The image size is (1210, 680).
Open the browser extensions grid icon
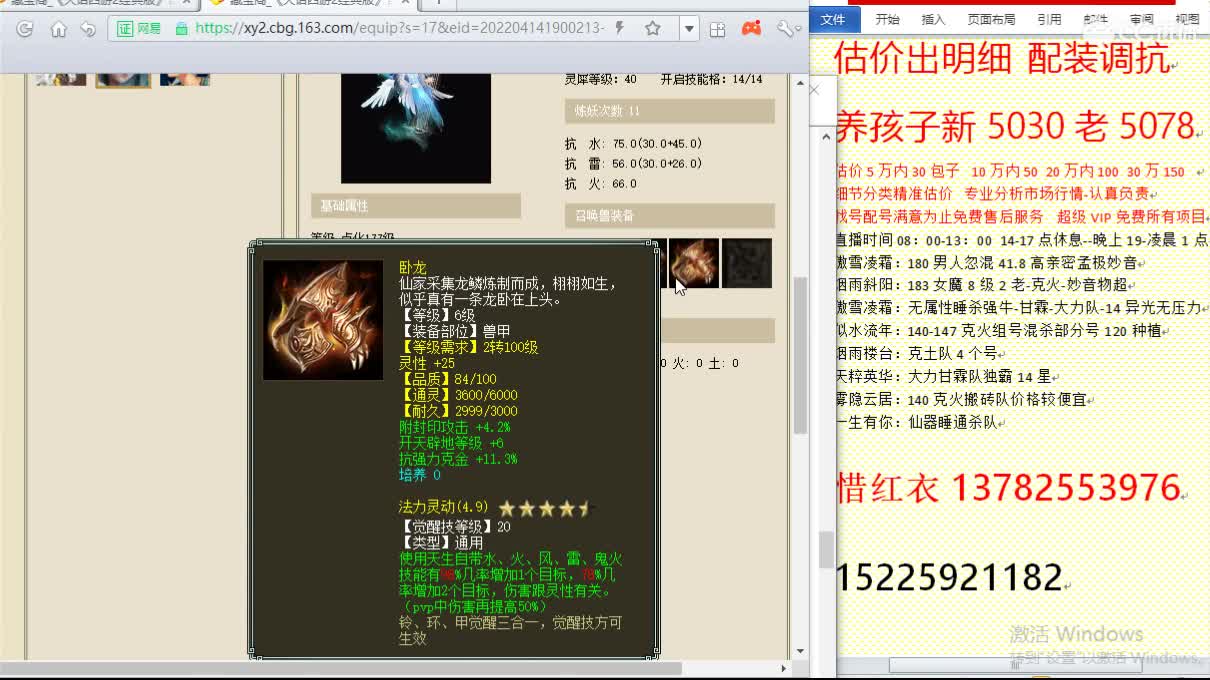[x=717, y=29]
